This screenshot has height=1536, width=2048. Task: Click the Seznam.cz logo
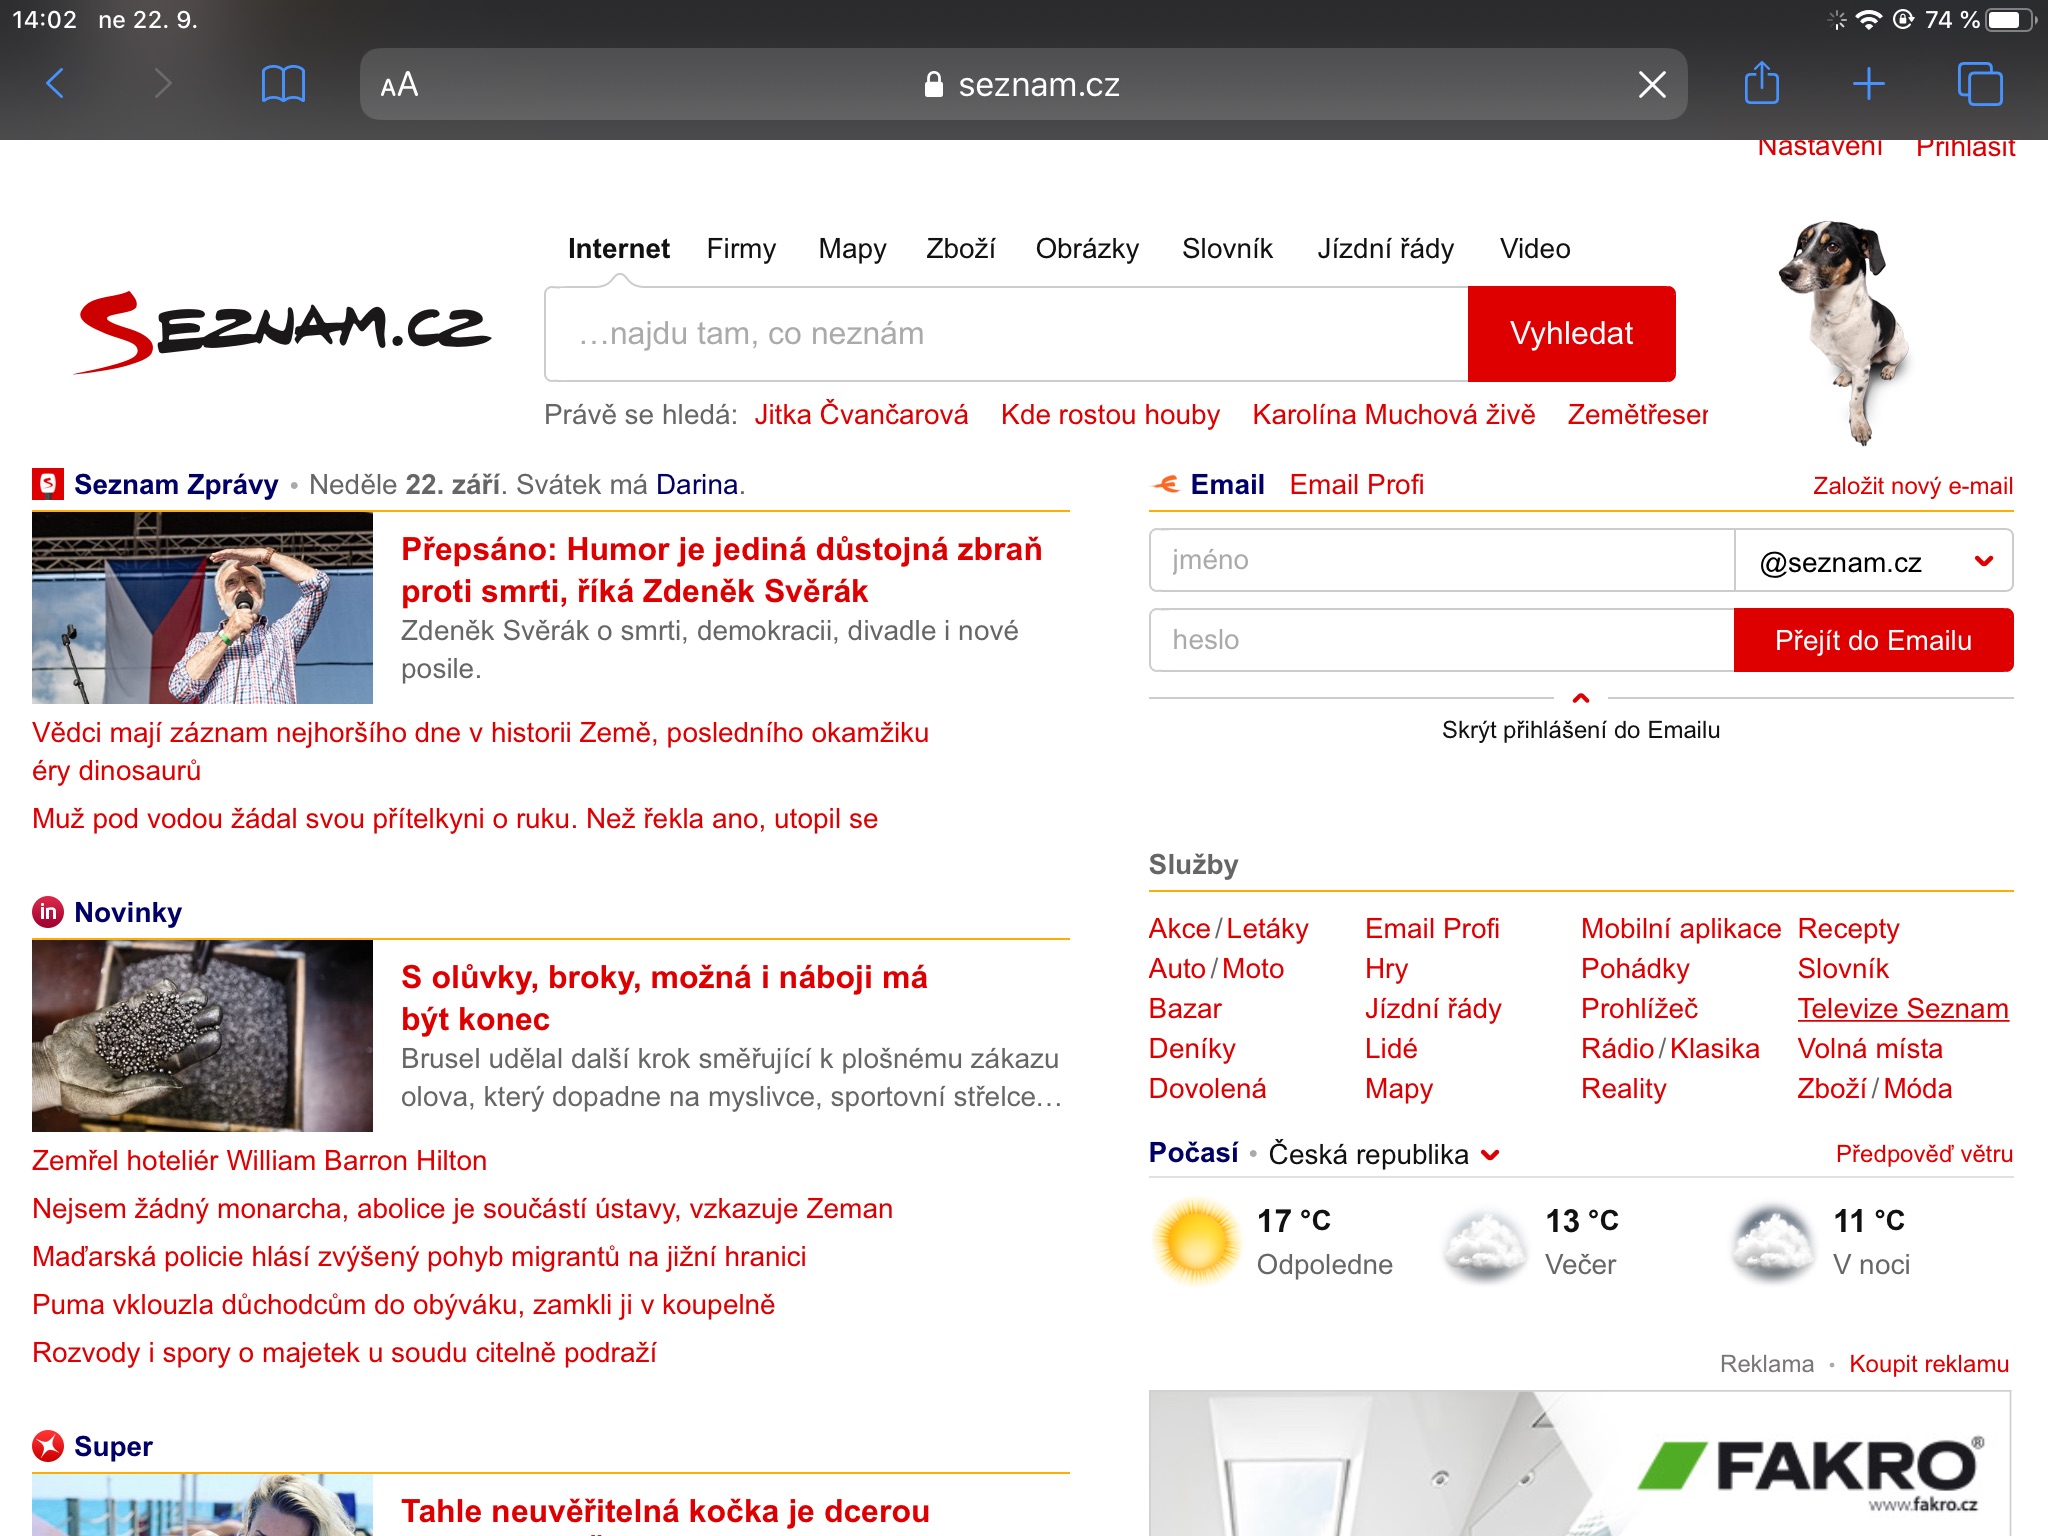(x=282, y=332)
